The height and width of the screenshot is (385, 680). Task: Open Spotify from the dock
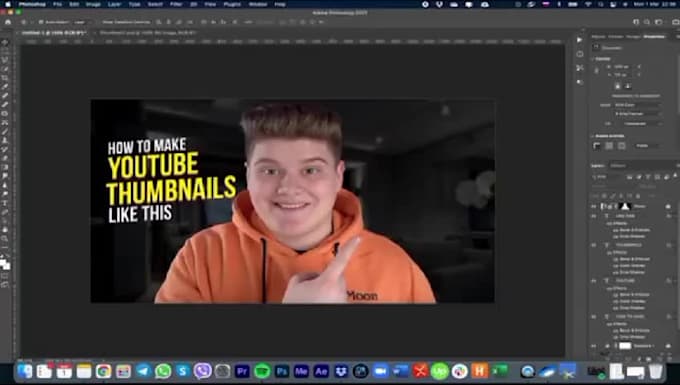pos(262,371)
